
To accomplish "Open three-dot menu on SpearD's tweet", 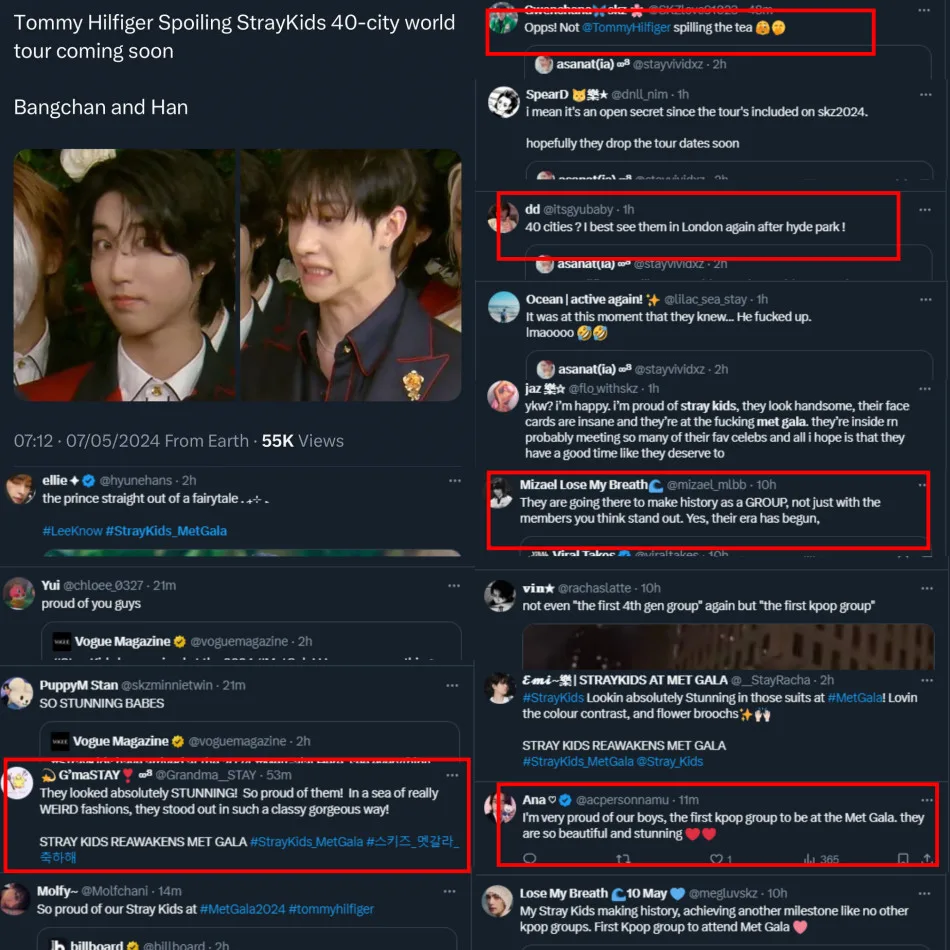I will 925,95.
